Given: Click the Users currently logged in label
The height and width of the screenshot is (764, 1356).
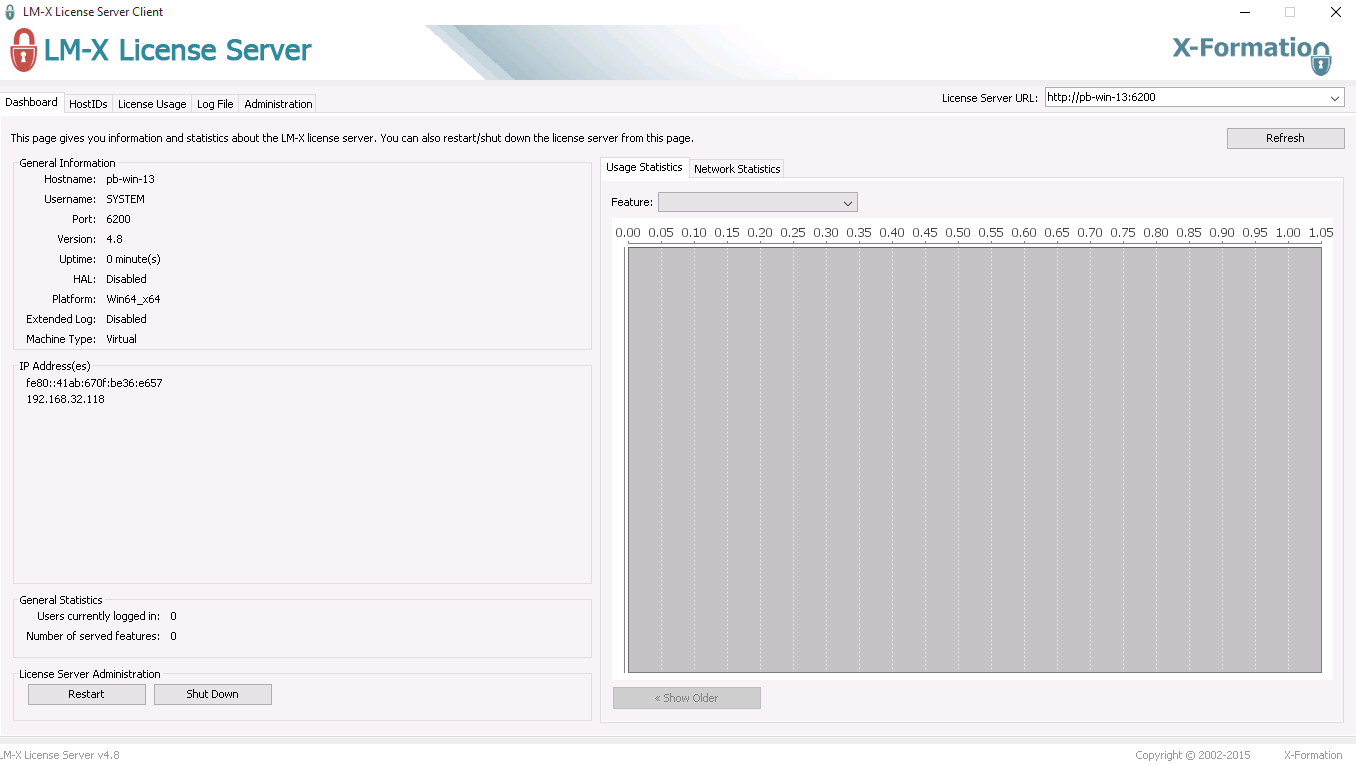Looking at the screenshot, I should (x=98, y=616).
